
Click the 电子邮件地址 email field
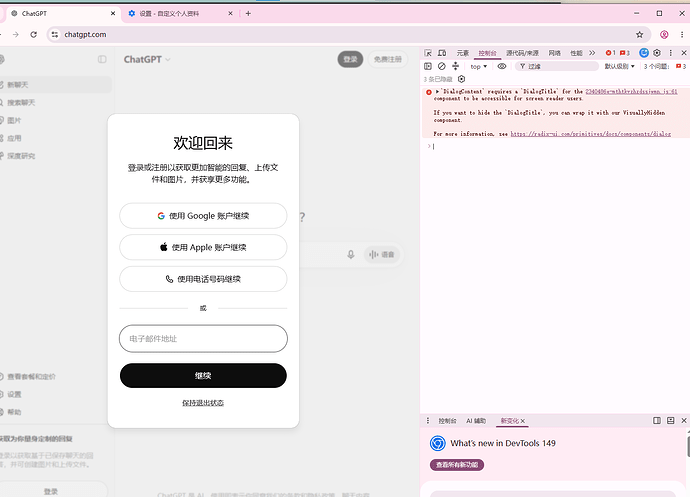(x=203, y=339)
